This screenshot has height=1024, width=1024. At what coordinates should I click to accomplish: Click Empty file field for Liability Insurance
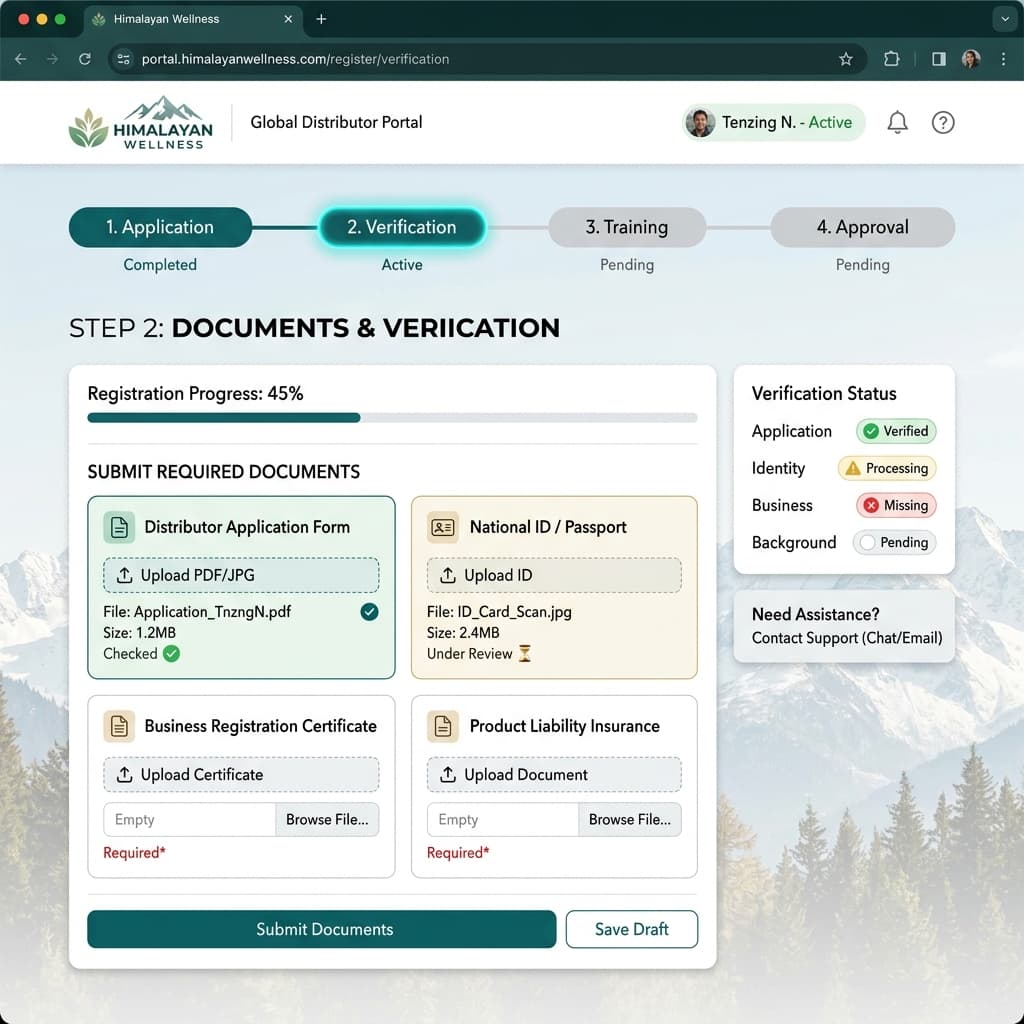pyautogui.click(x=503, y=820)
